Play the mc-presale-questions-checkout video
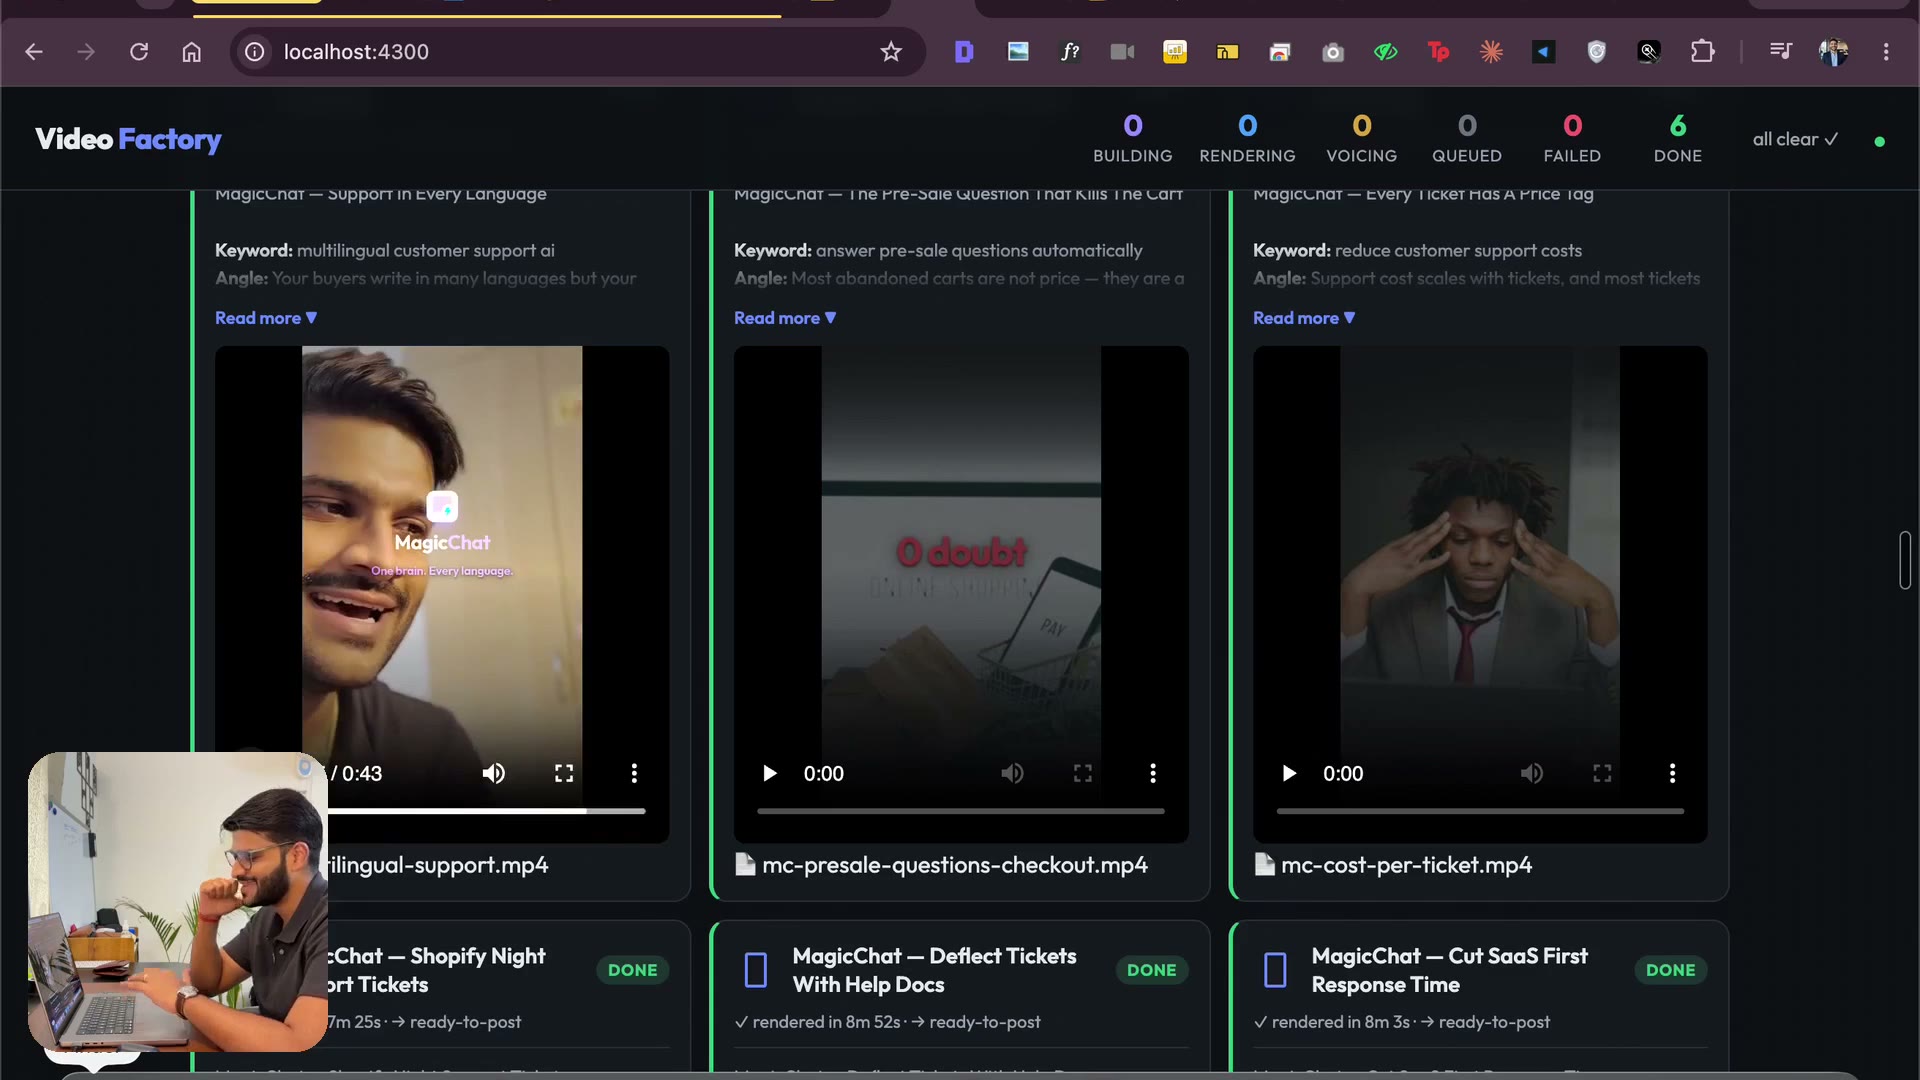The height and width of the screenshot is (1080, 1920). pyautogui.click(x=769, y=773)
